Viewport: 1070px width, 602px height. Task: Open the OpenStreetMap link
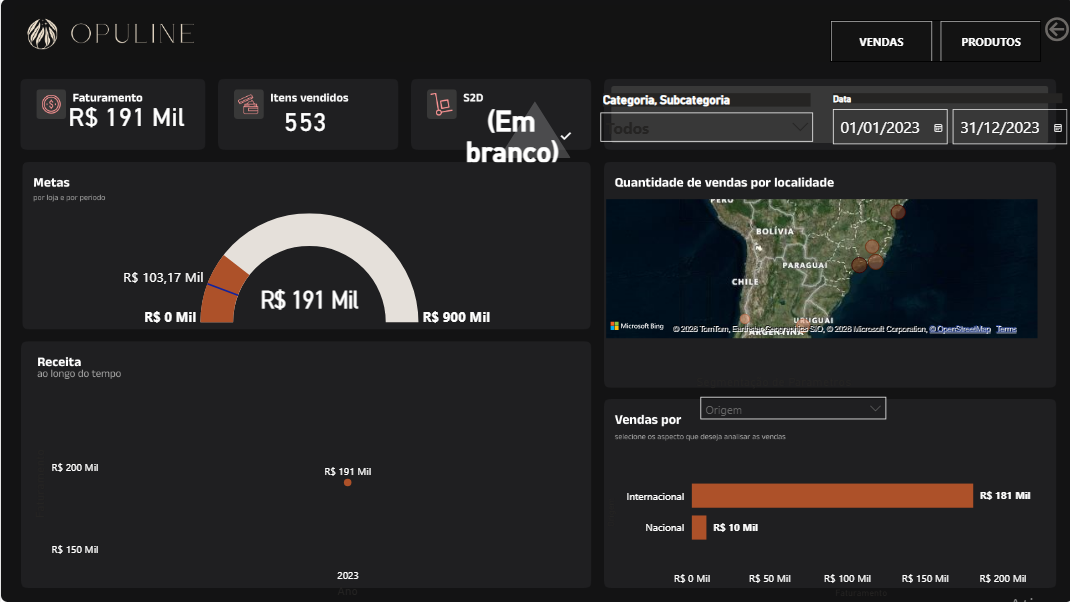coord(960,329)
